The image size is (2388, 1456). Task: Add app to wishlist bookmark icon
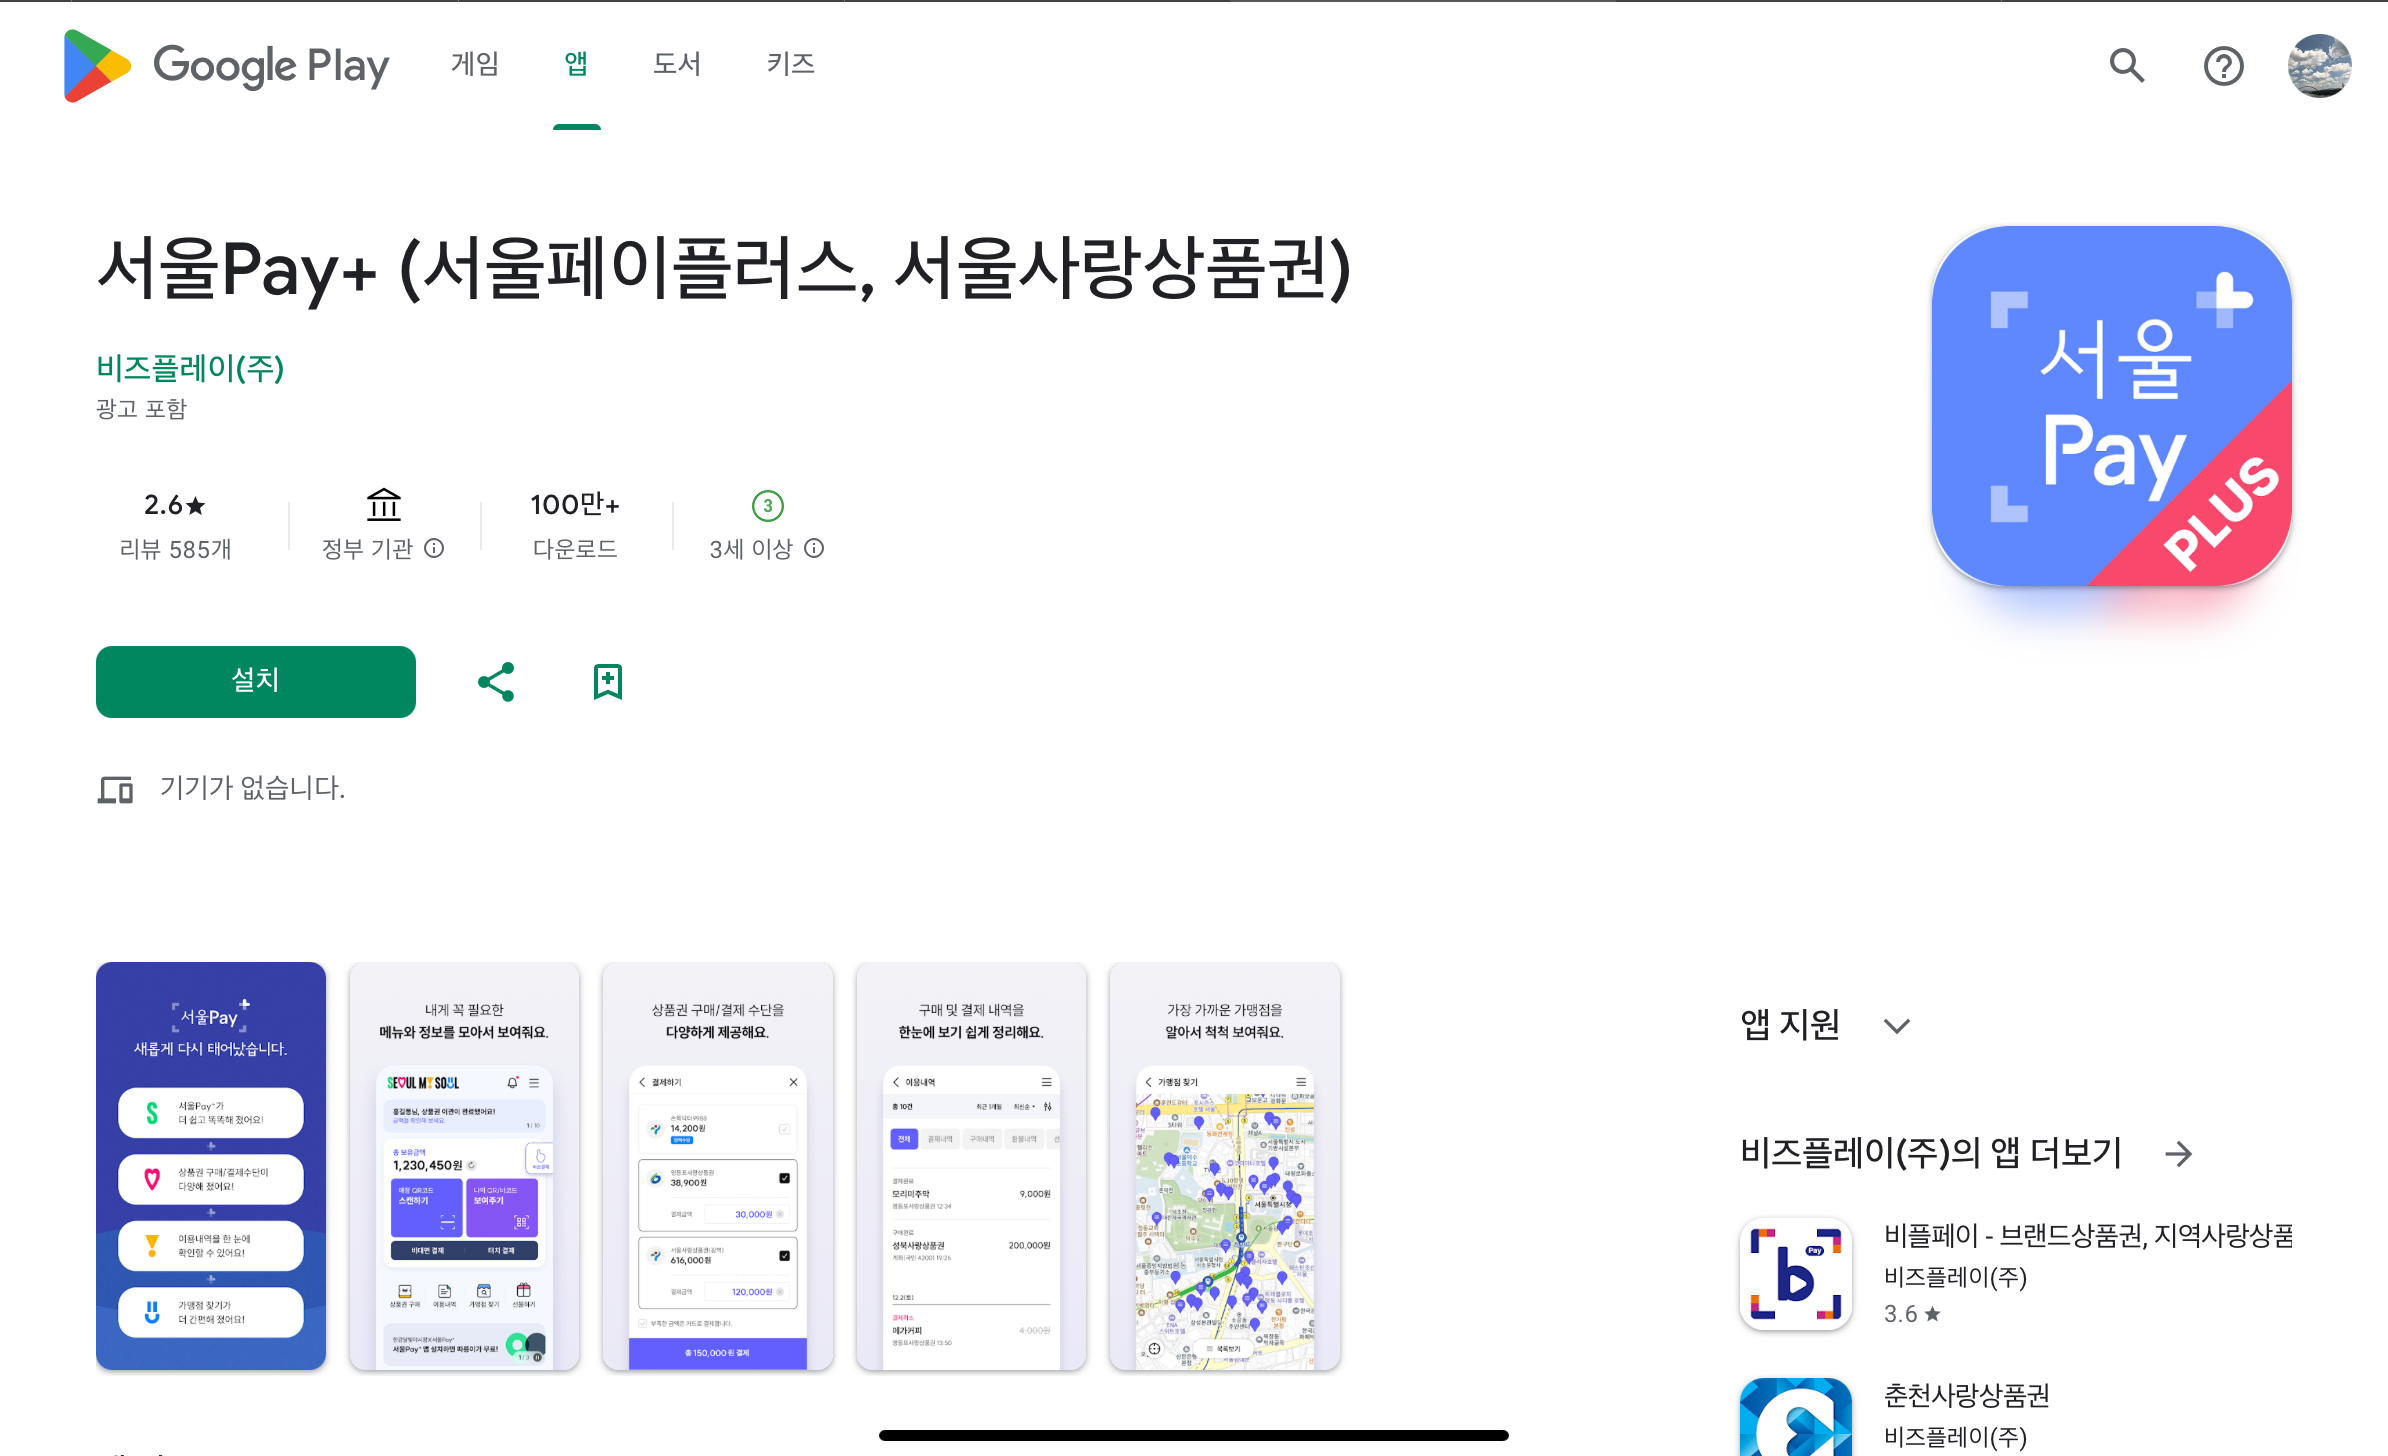pyautogui.click(x=607, y=682)
